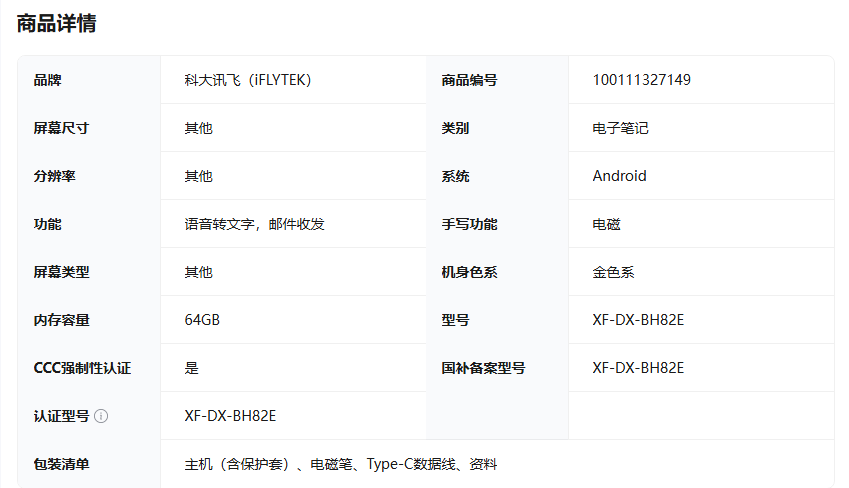Click the 认证型号 label text

click(61, 416)
